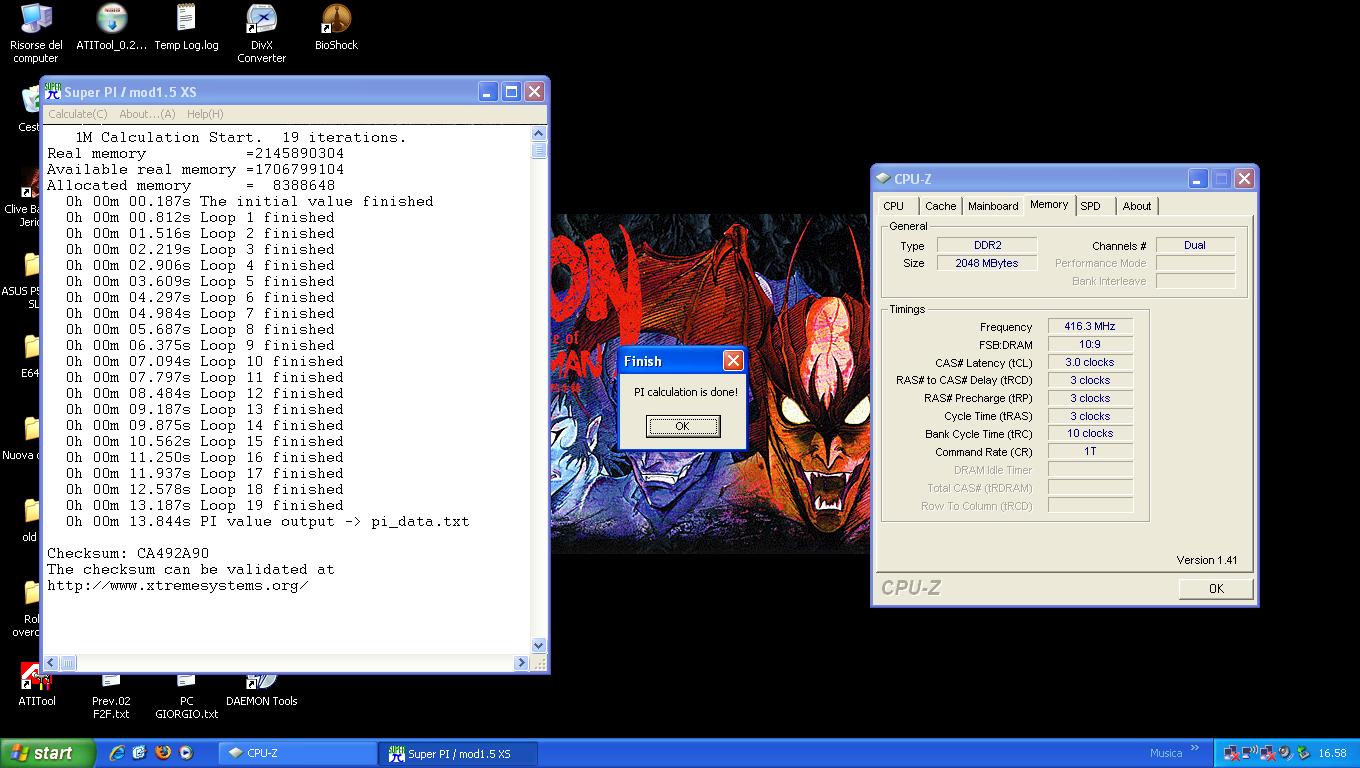Screen dimensions: 1360x768
Task: Click the 2048 MBytes Size field
Action: click(988, 263)
